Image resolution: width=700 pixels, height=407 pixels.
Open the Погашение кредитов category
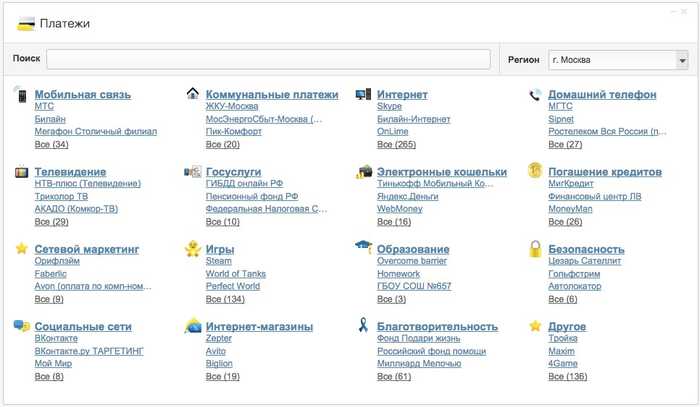coord(605,172)
